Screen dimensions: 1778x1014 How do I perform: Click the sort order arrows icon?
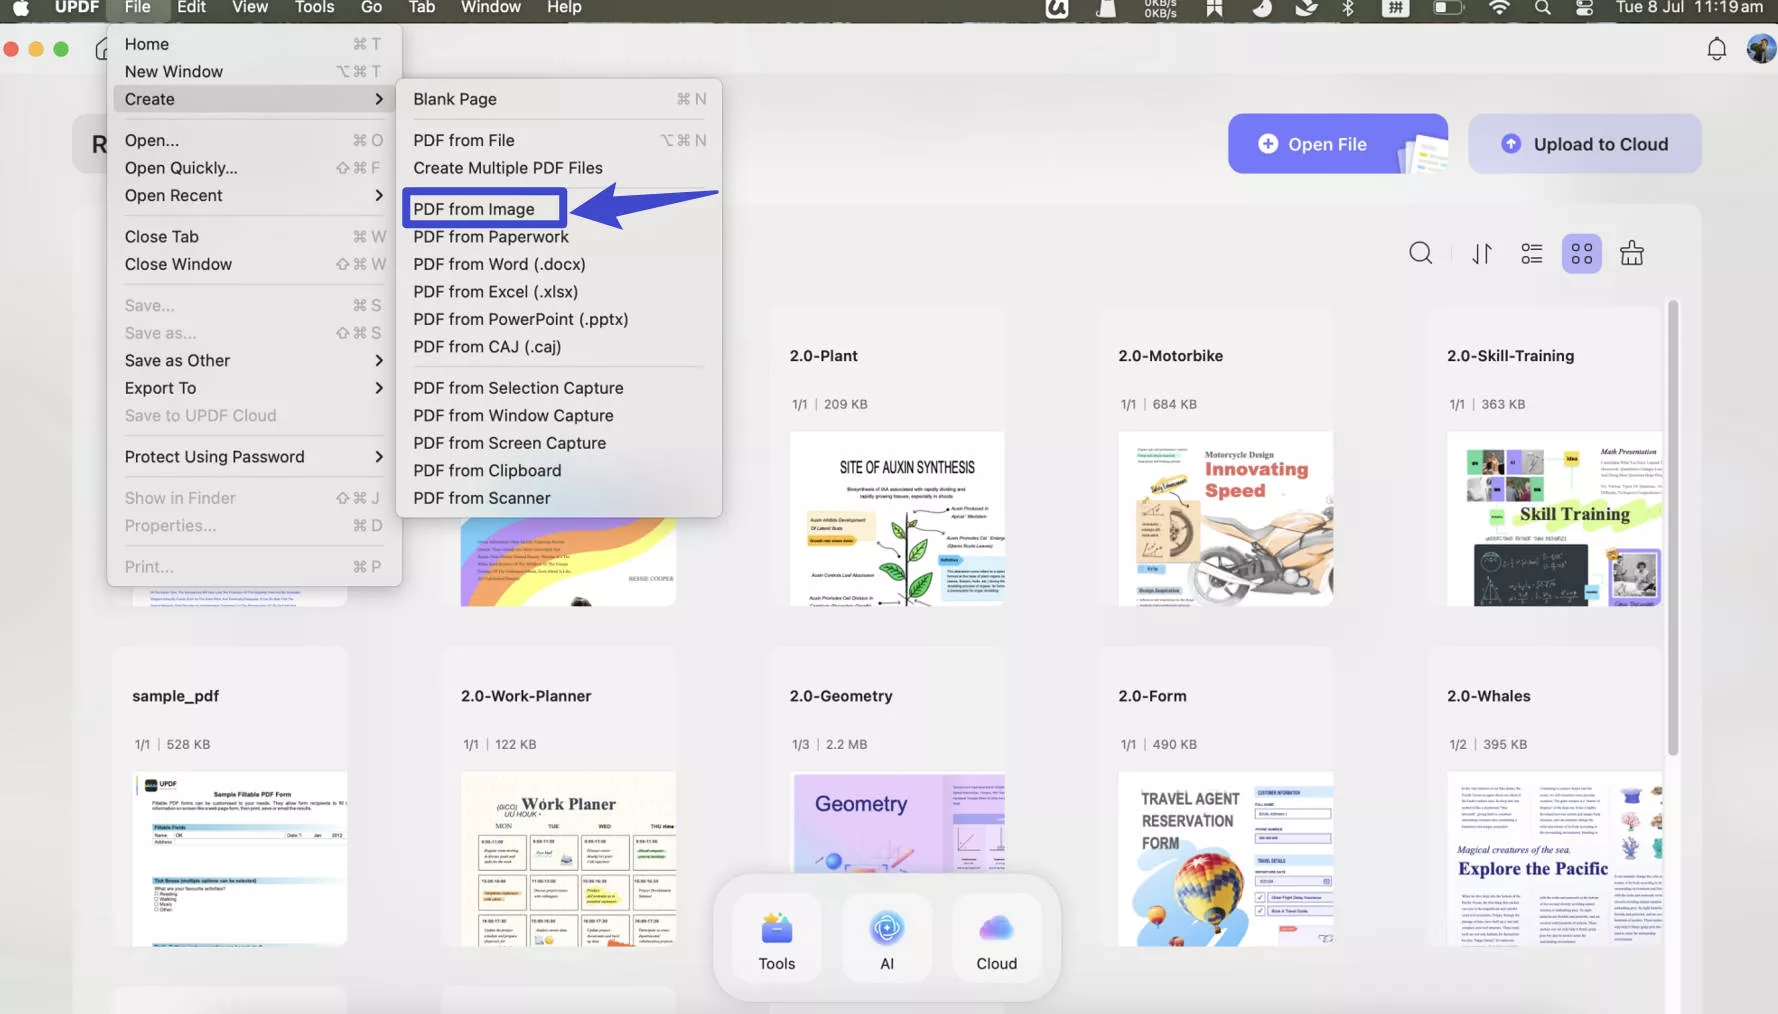point(1481,253)
